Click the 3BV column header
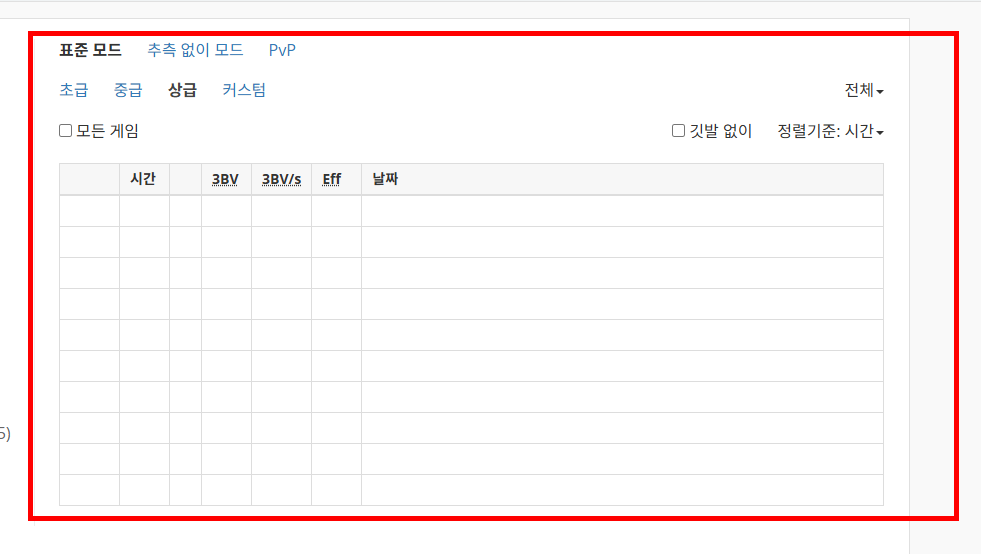Viewport: 981px width, 554px height. (225, 180)
